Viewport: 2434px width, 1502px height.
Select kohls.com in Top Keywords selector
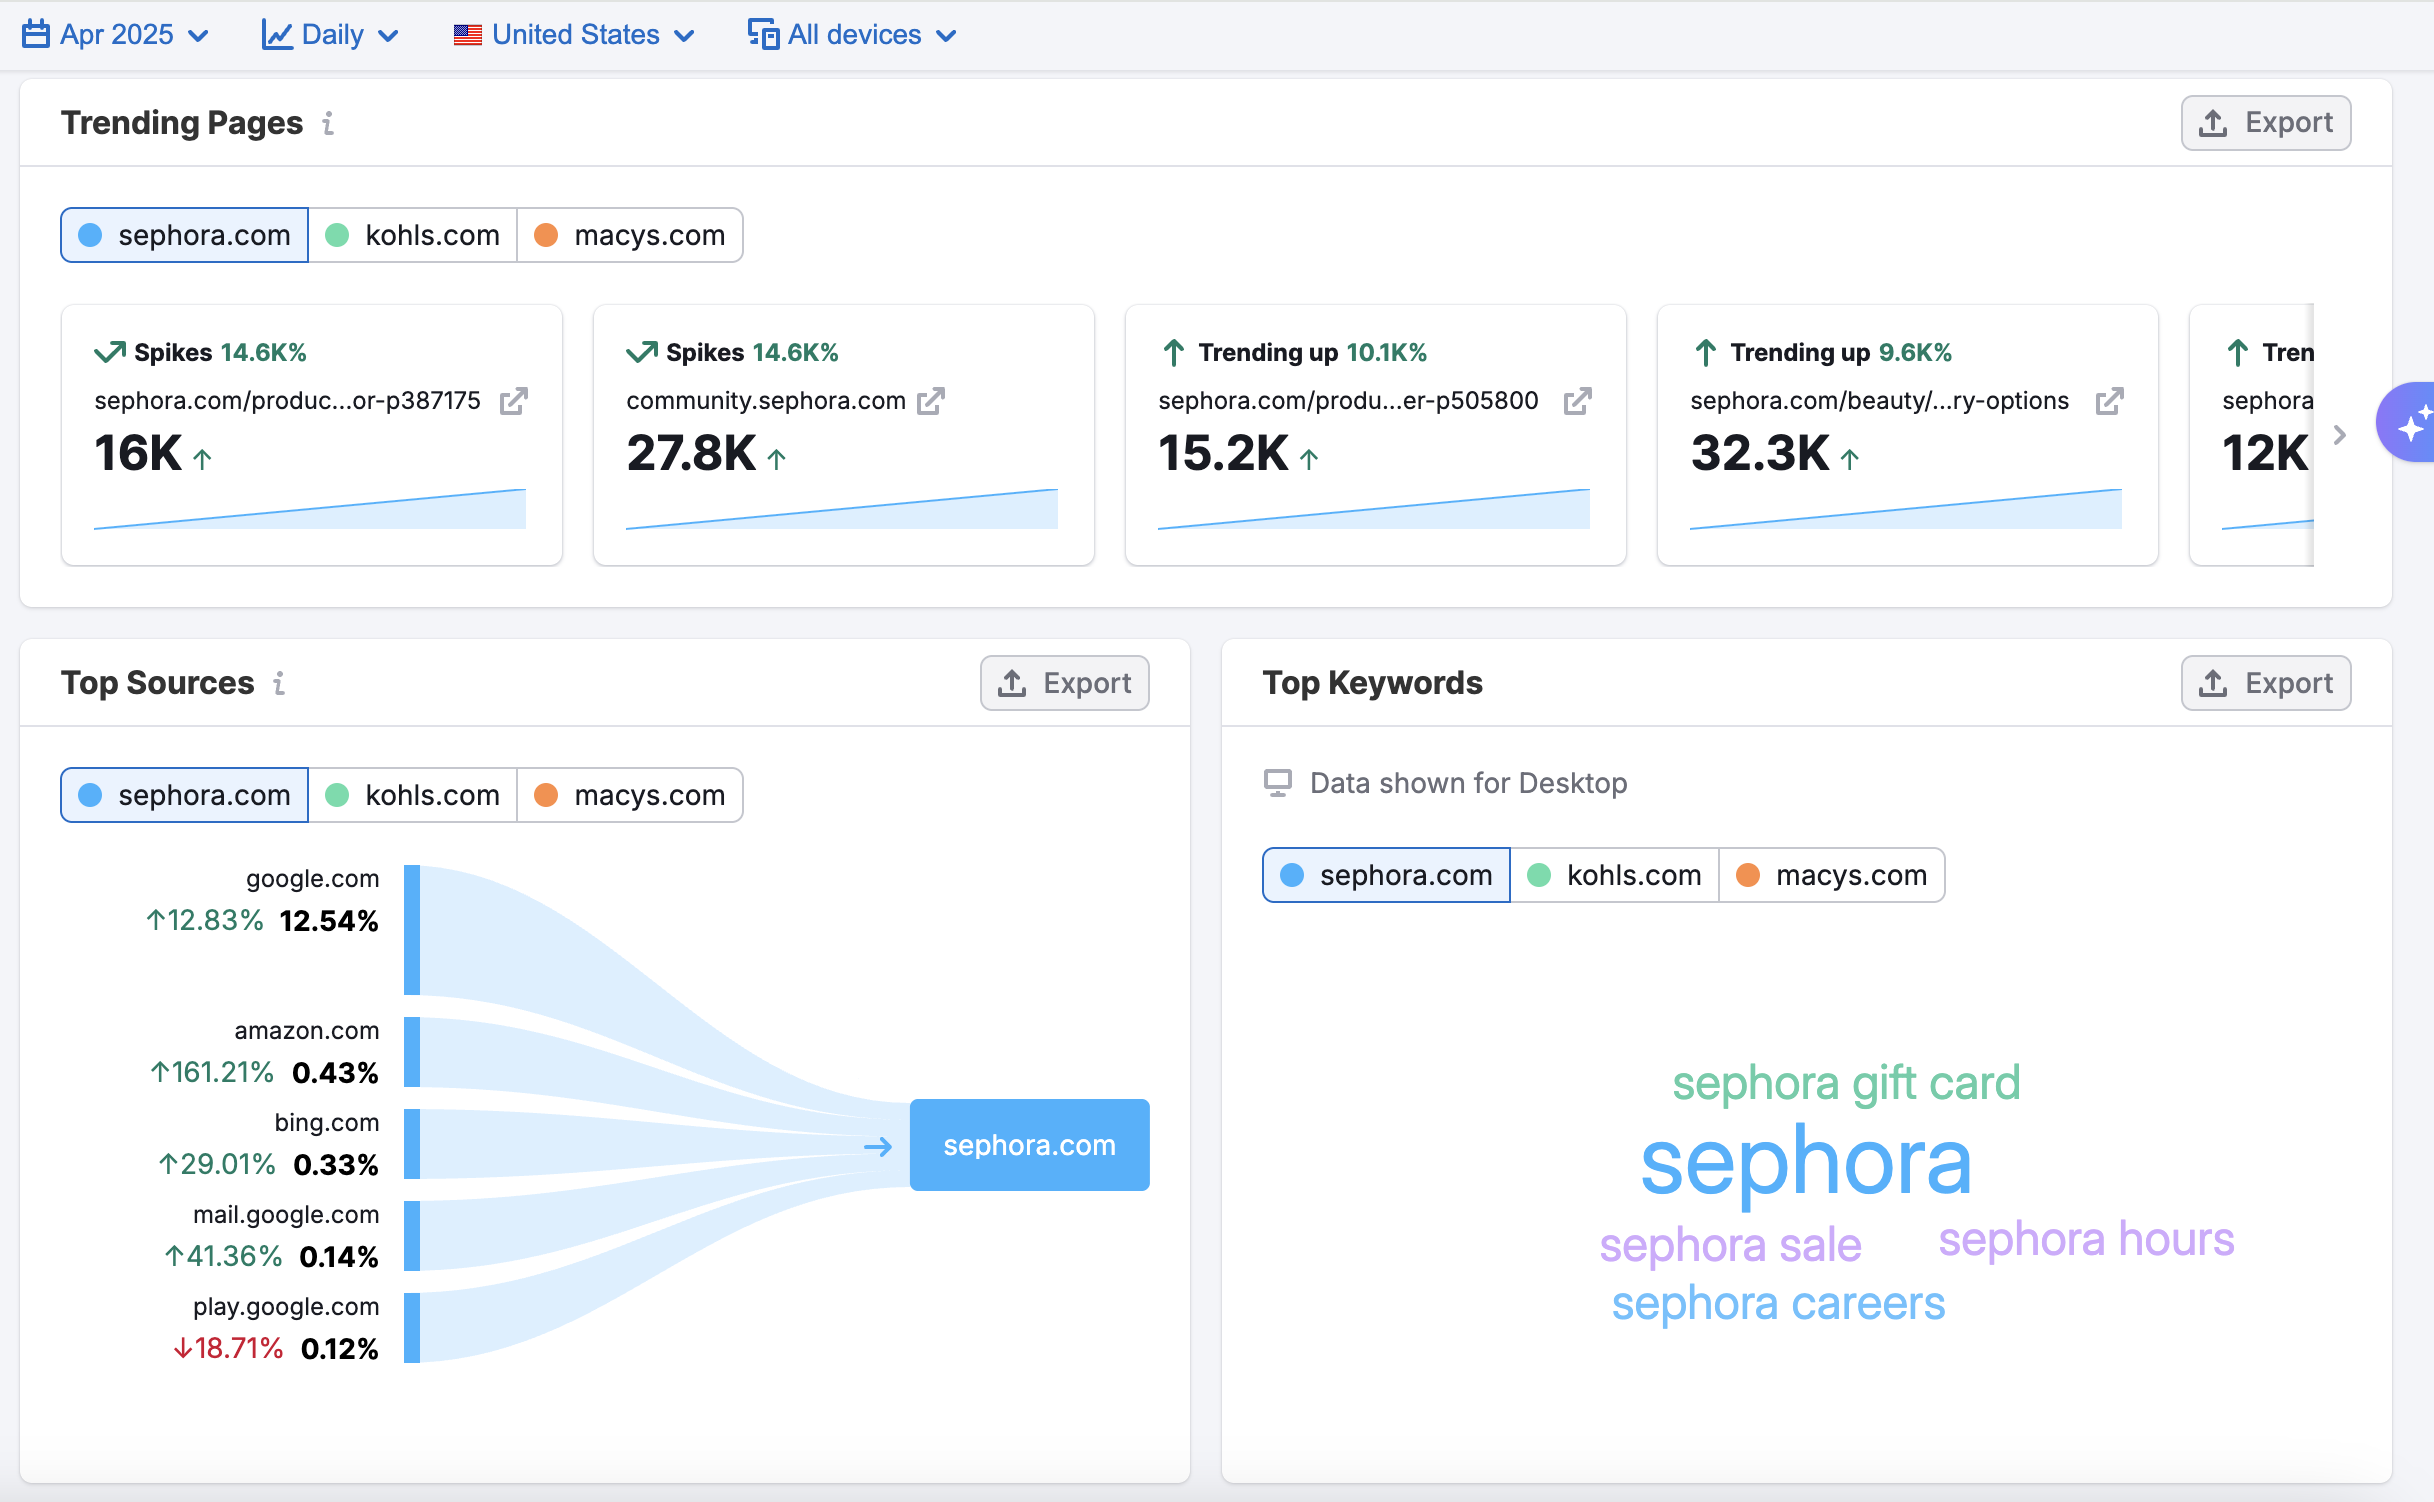(x=1614, y=875)
